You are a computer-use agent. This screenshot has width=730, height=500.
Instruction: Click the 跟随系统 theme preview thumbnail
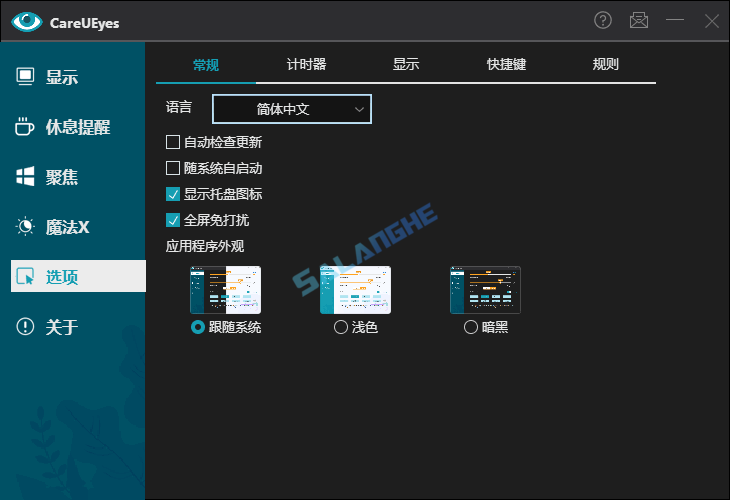click(x=225, y=290)
